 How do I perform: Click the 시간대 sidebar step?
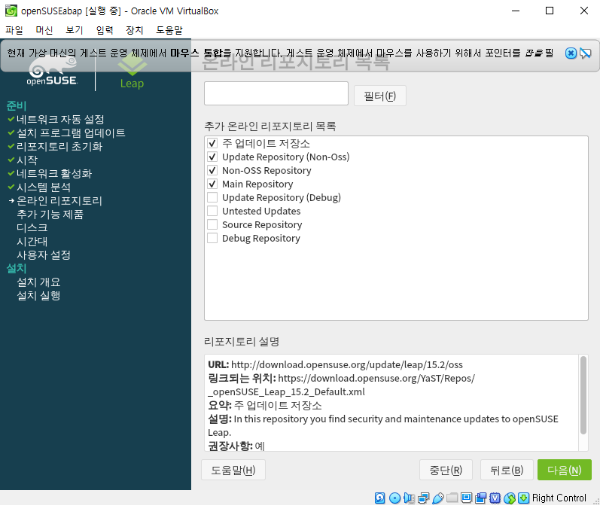pos(32,241)
